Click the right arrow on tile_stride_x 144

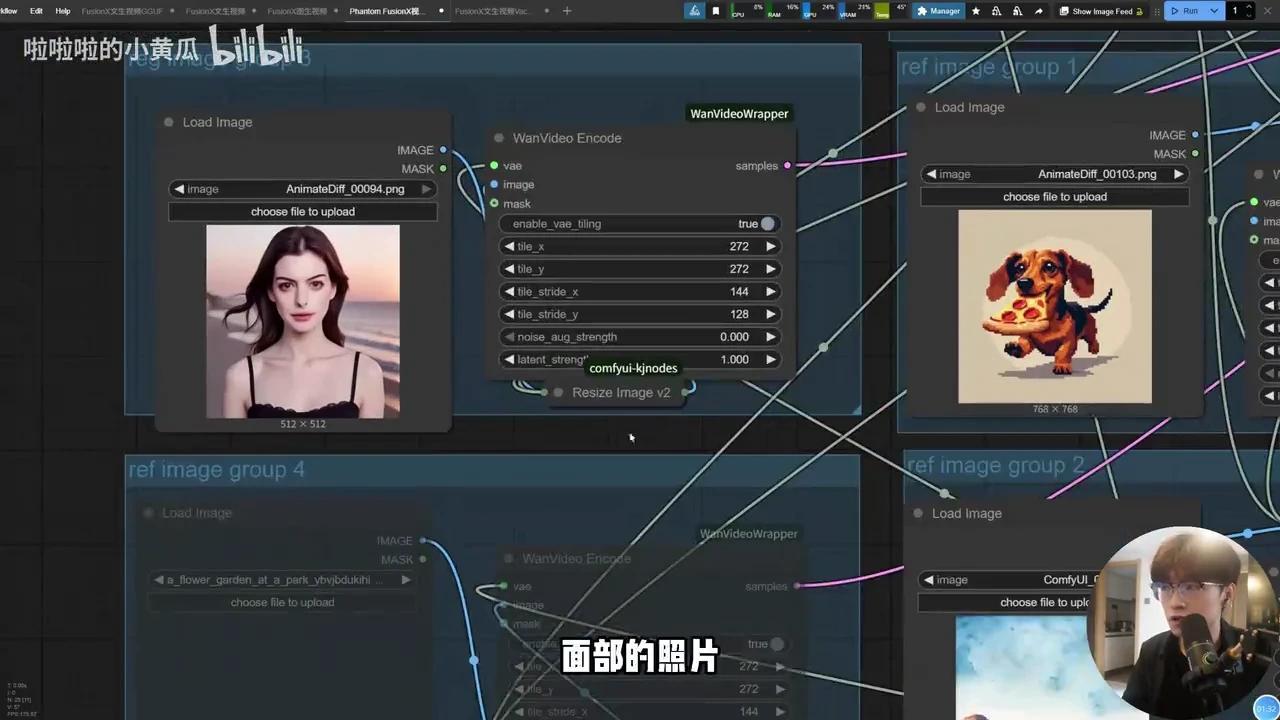coord(770,291)
